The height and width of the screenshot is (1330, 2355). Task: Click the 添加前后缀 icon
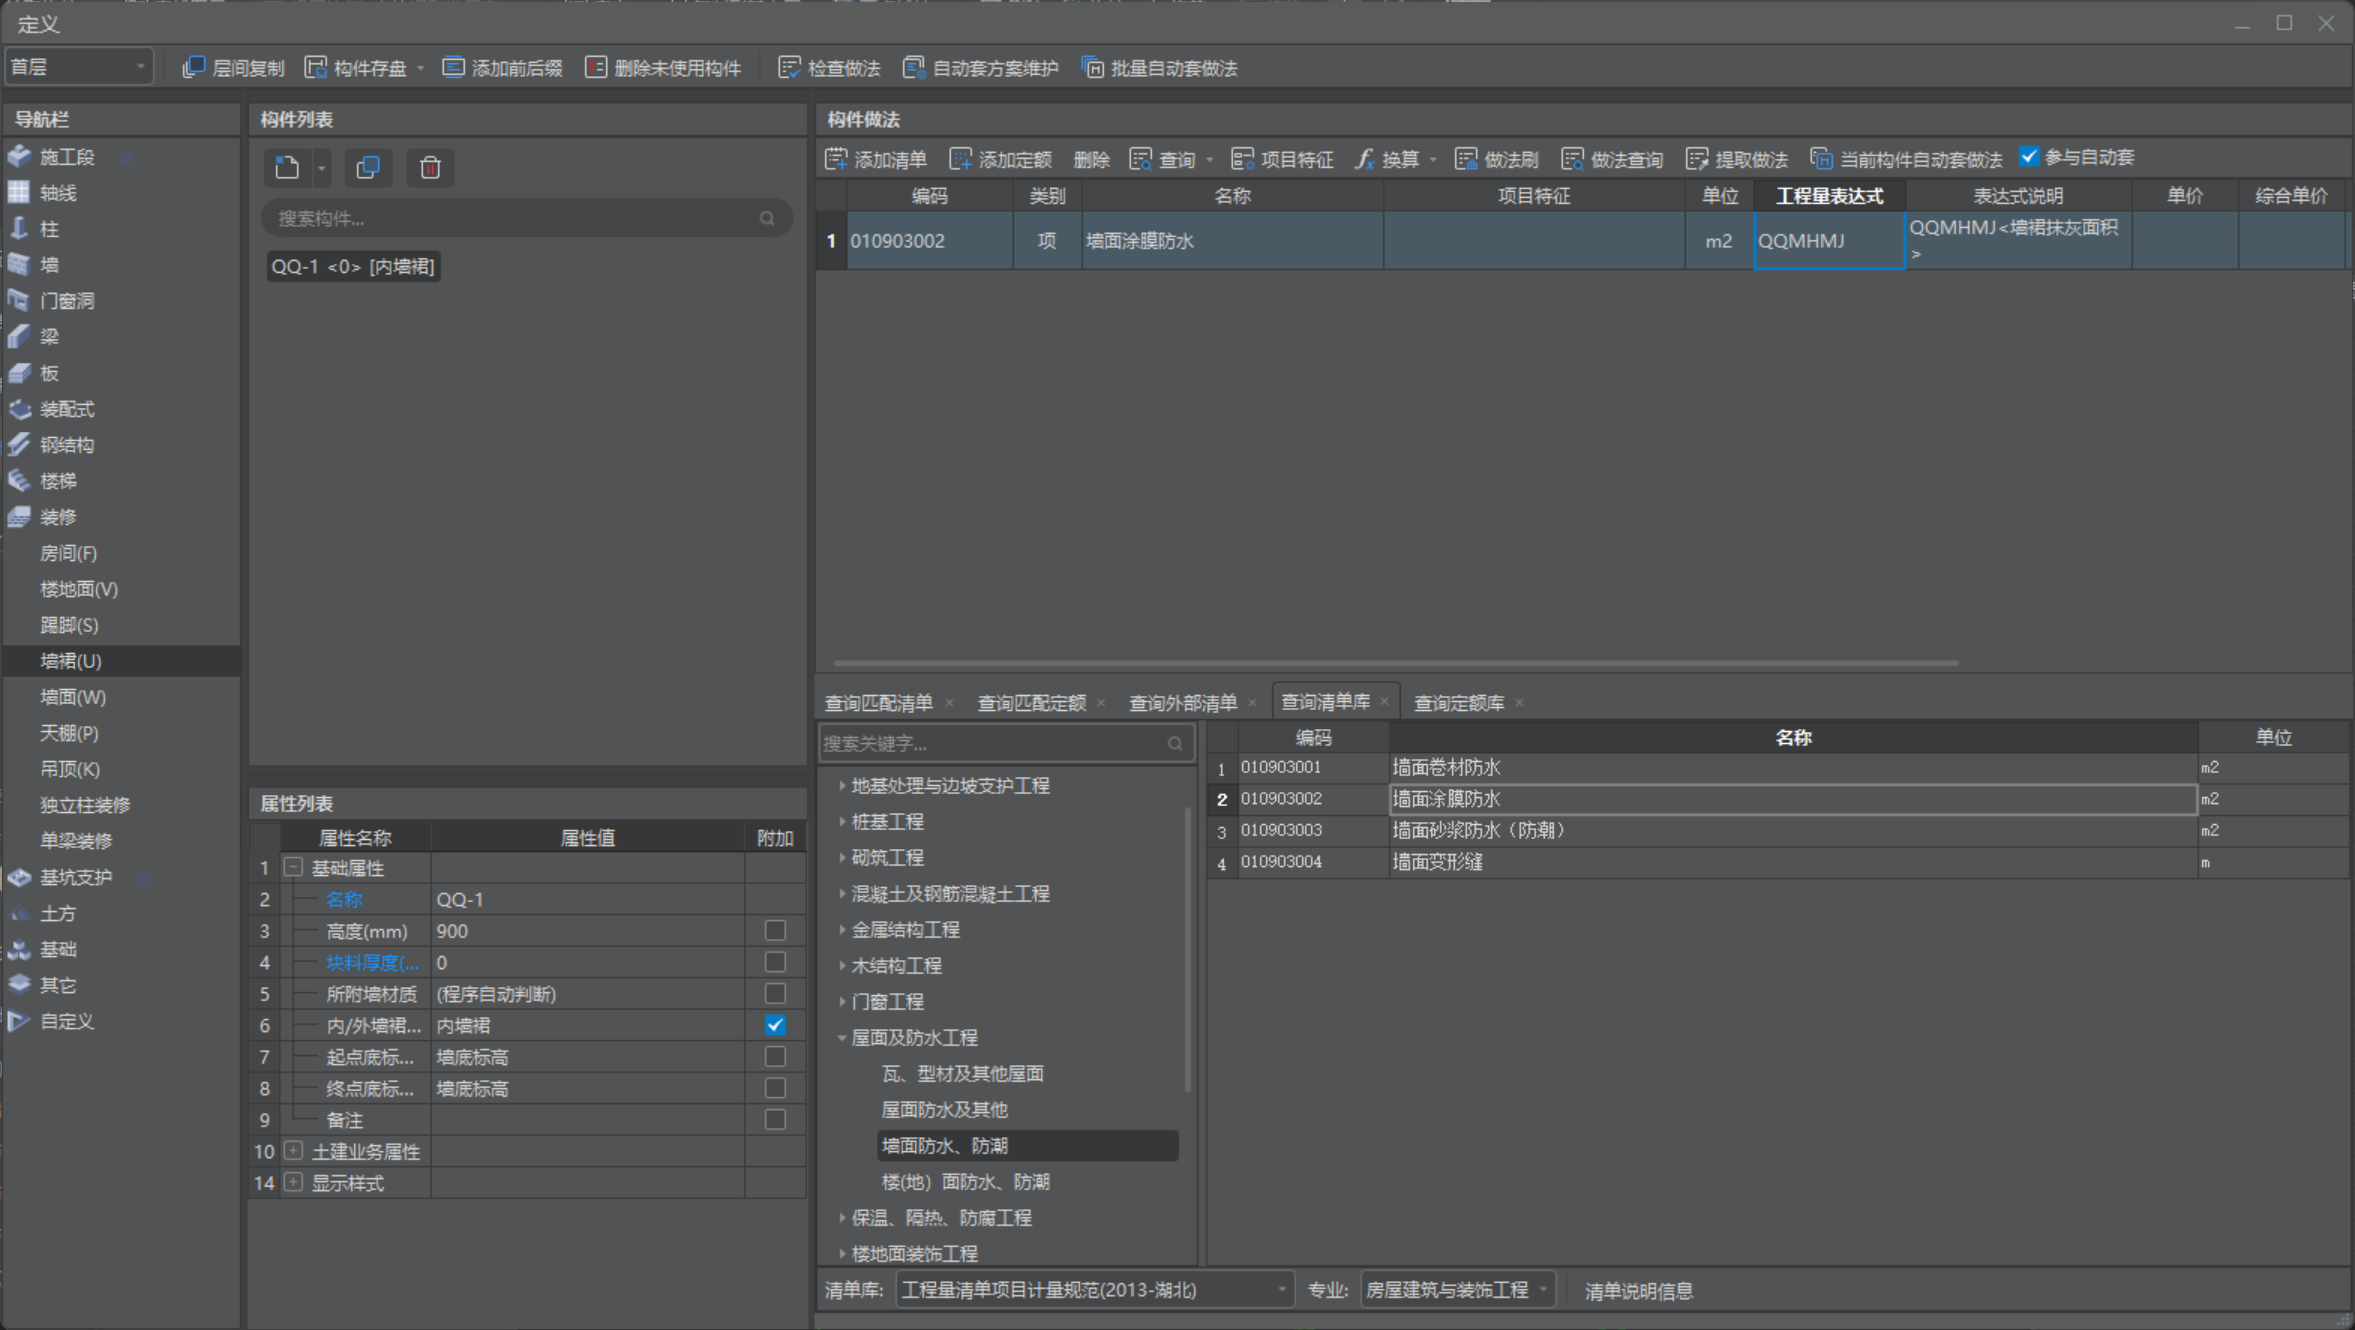453,67
